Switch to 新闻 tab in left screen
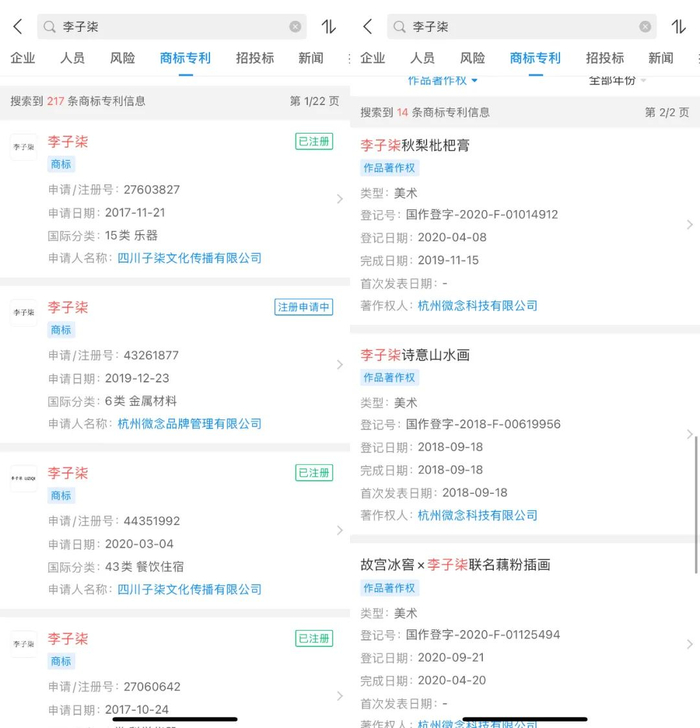The height and width of the screenshot is (728, 700). (x=311, y=58)
